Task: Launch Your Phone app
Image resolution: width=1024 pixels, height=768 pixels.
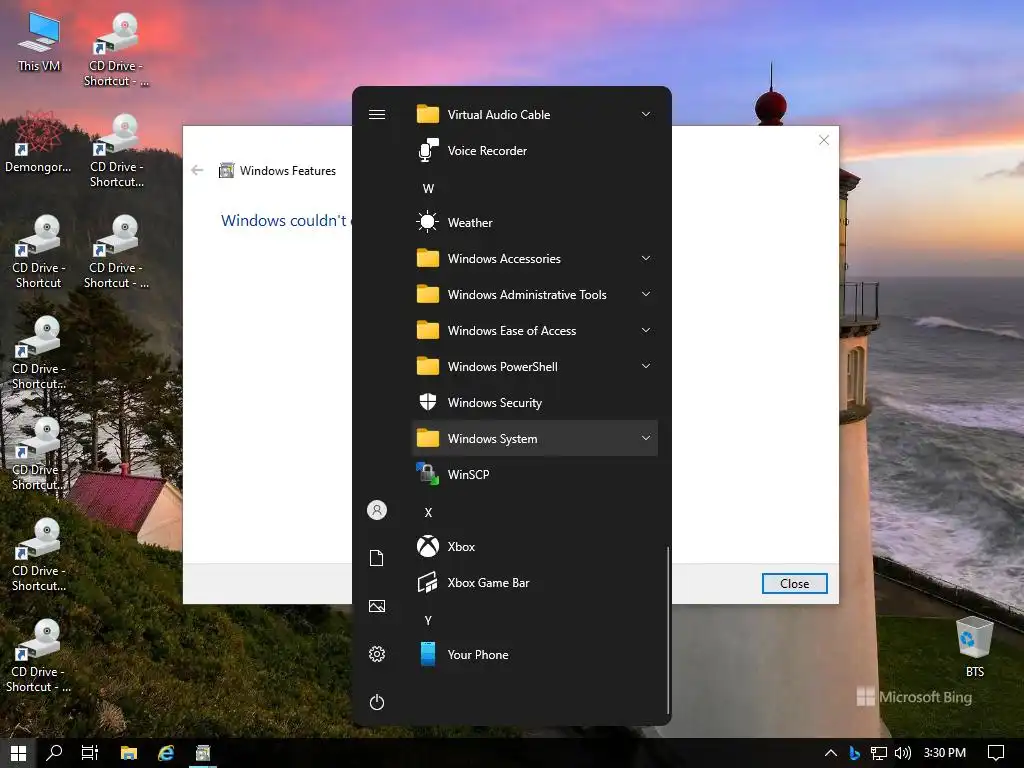Action: pyautogui.click(x=535, y=654)
